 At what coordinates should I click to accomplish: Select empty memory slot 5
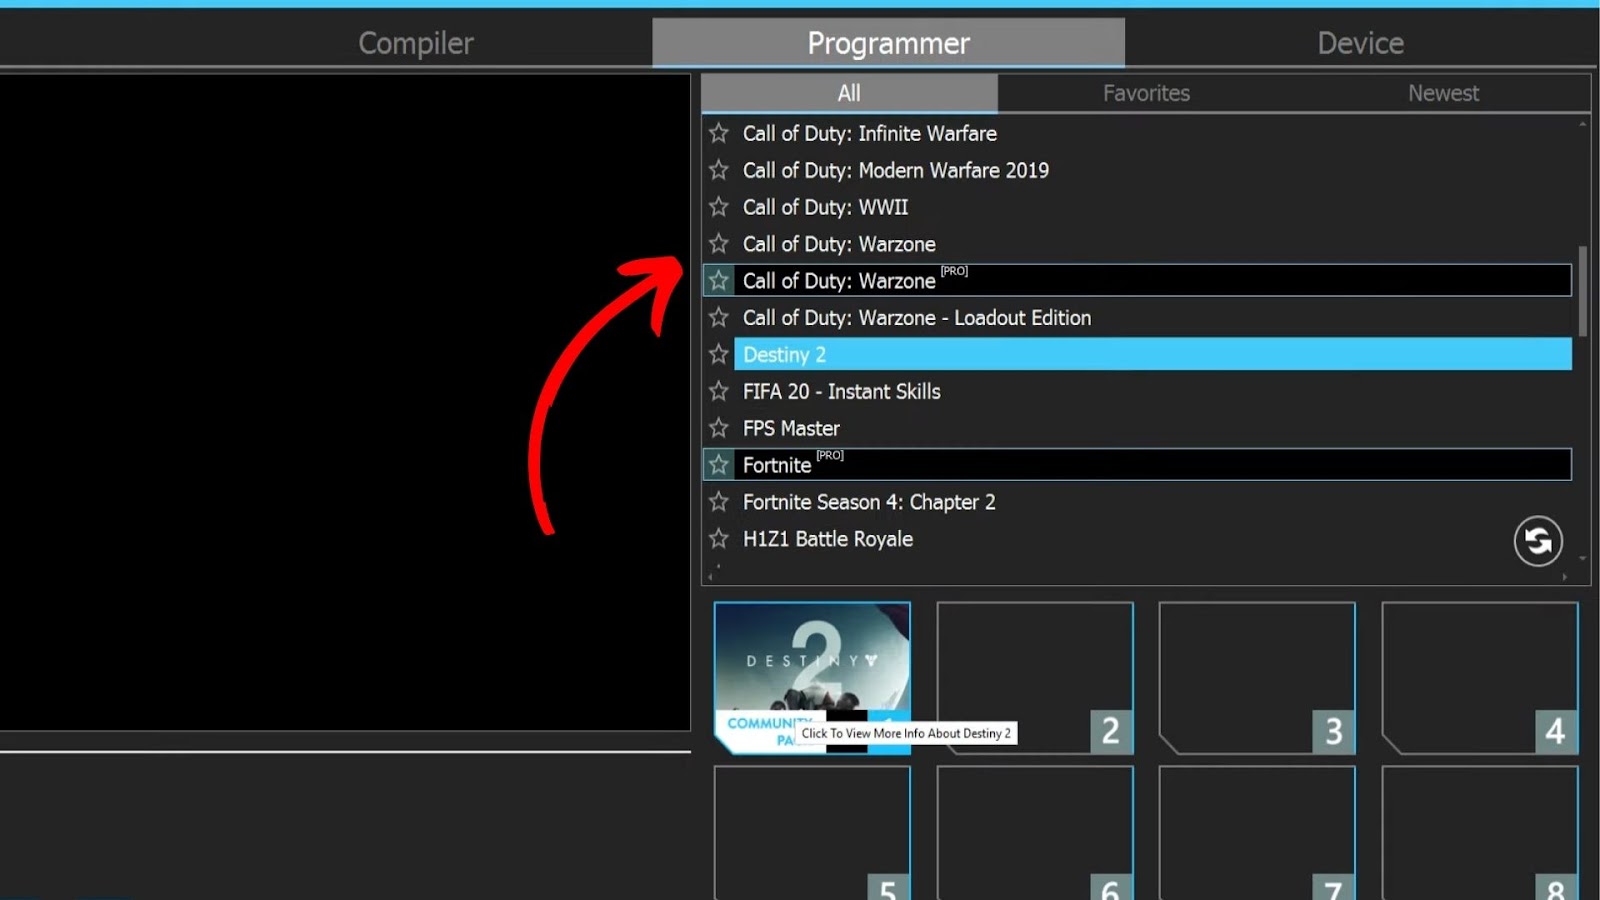pos(812,833)
